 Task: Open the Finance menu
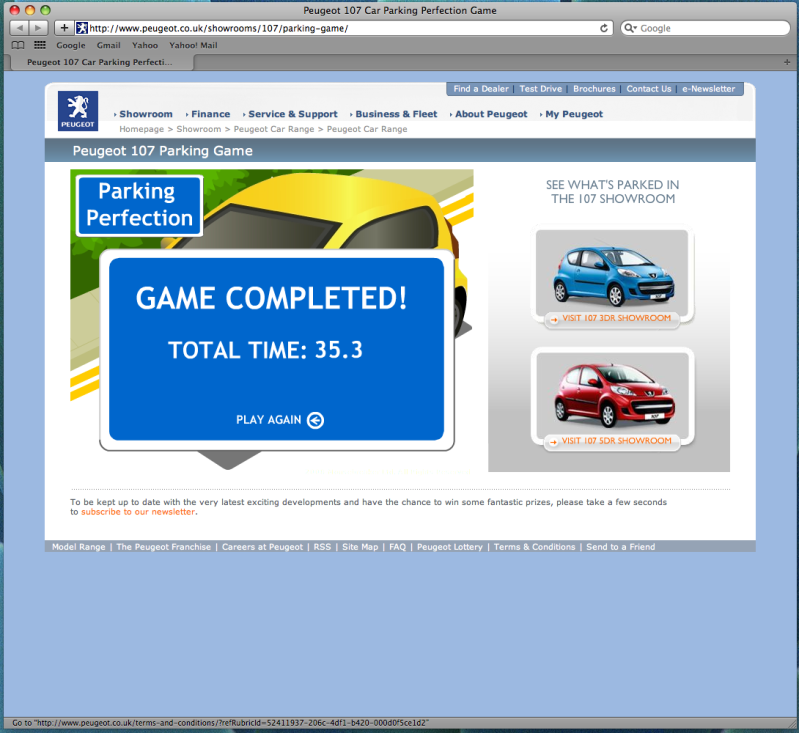tap(210, 114)
